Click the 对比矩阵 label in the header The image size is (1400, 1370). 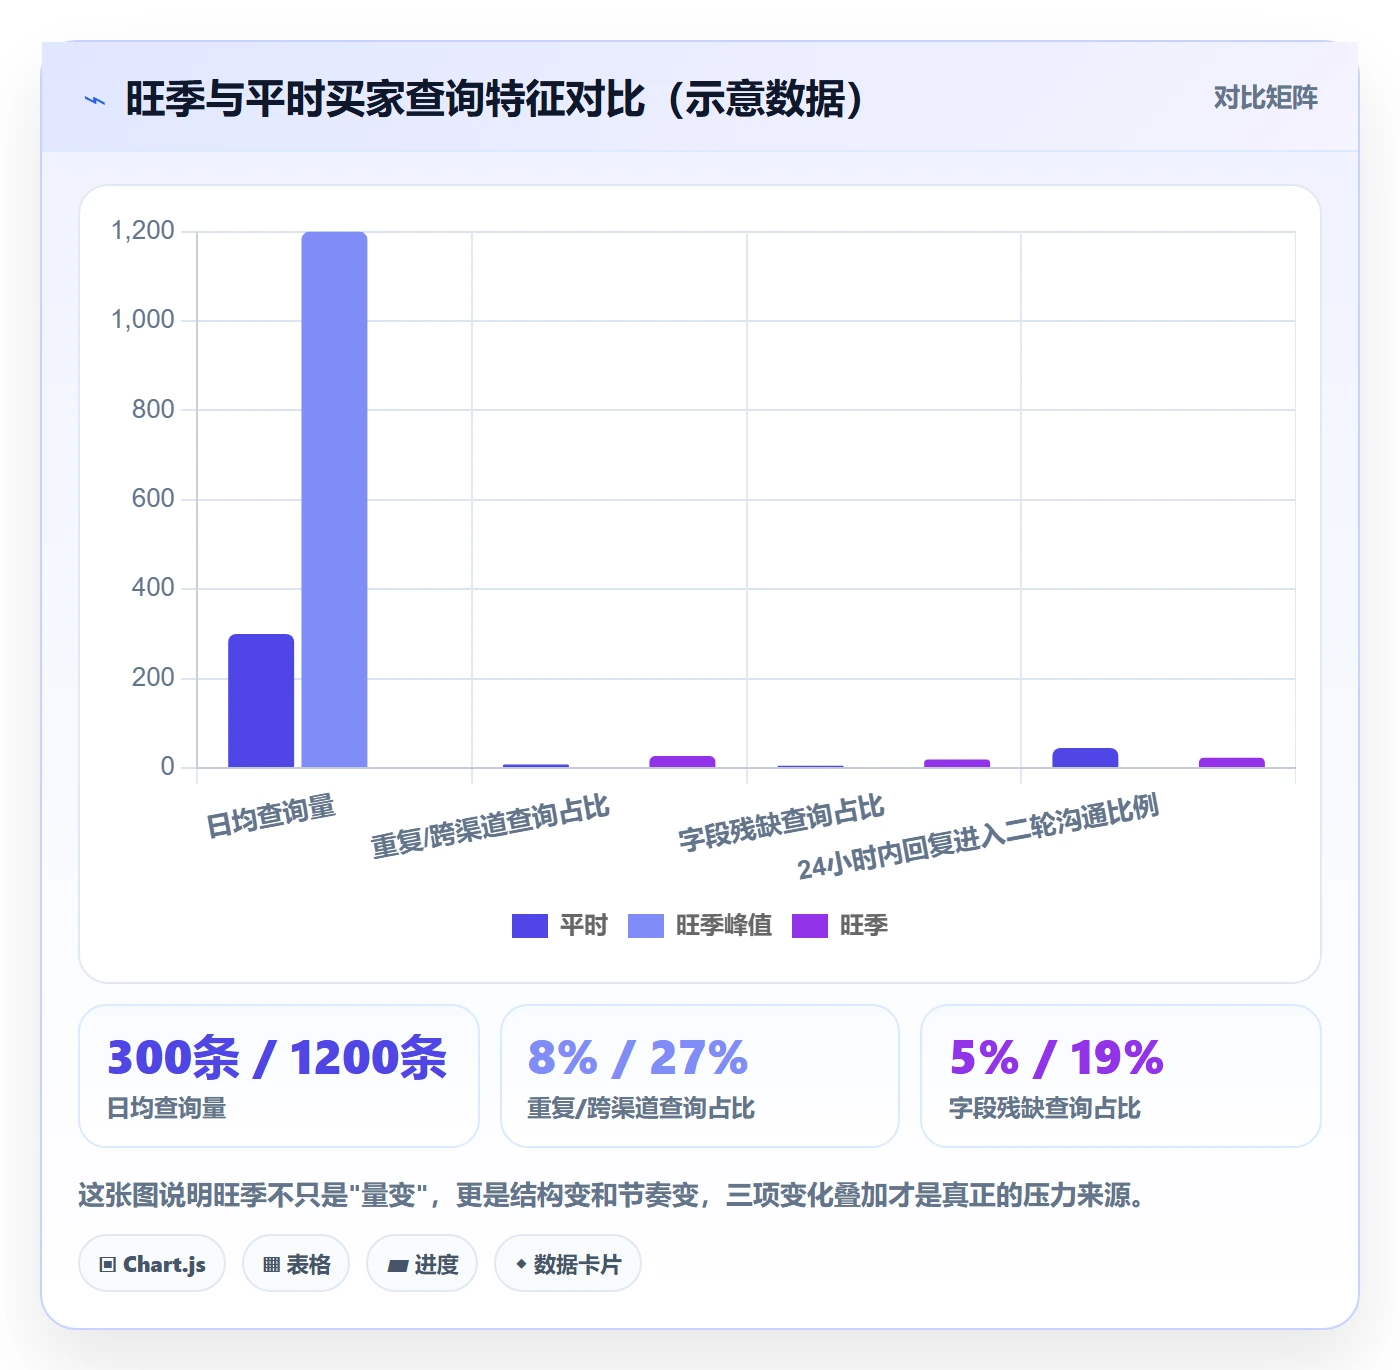tap(1265, 98)
